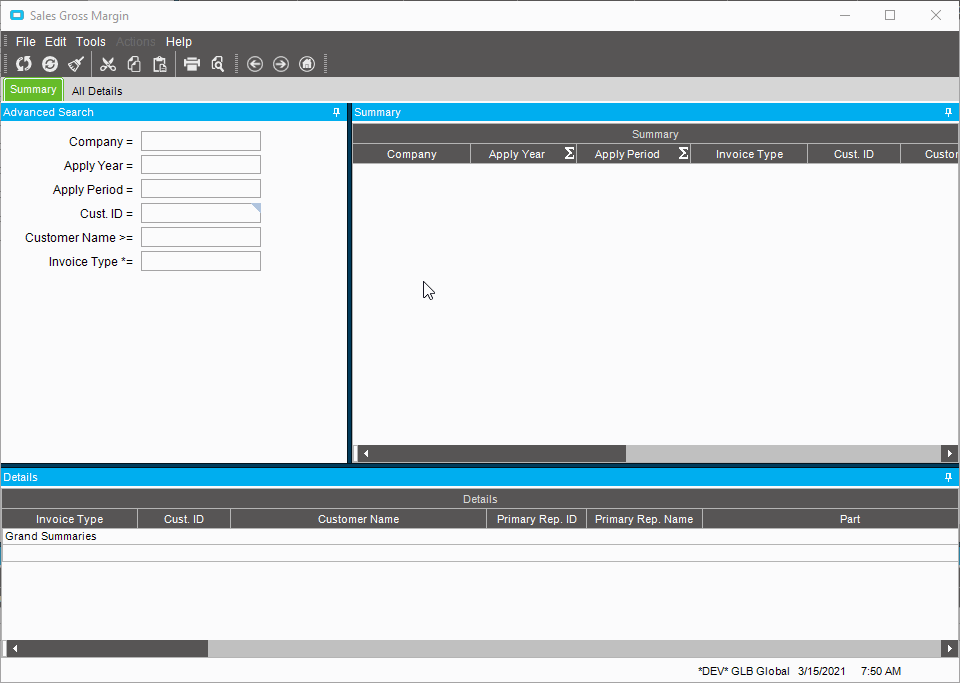The width and height of the screenshot is (960, 683).
Task: Switch to the All Details tab
Action: (97, 91)
